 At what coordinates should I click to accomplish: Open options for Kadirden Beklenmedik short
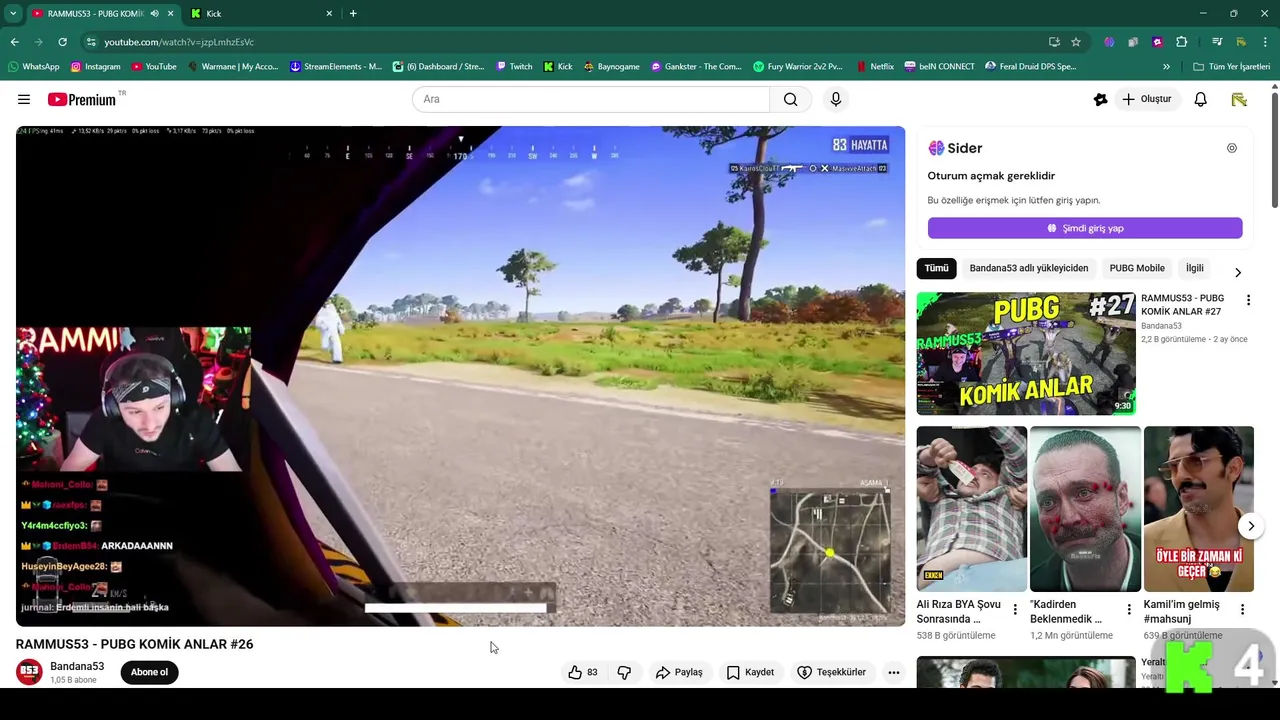(x=1129, y=609)
